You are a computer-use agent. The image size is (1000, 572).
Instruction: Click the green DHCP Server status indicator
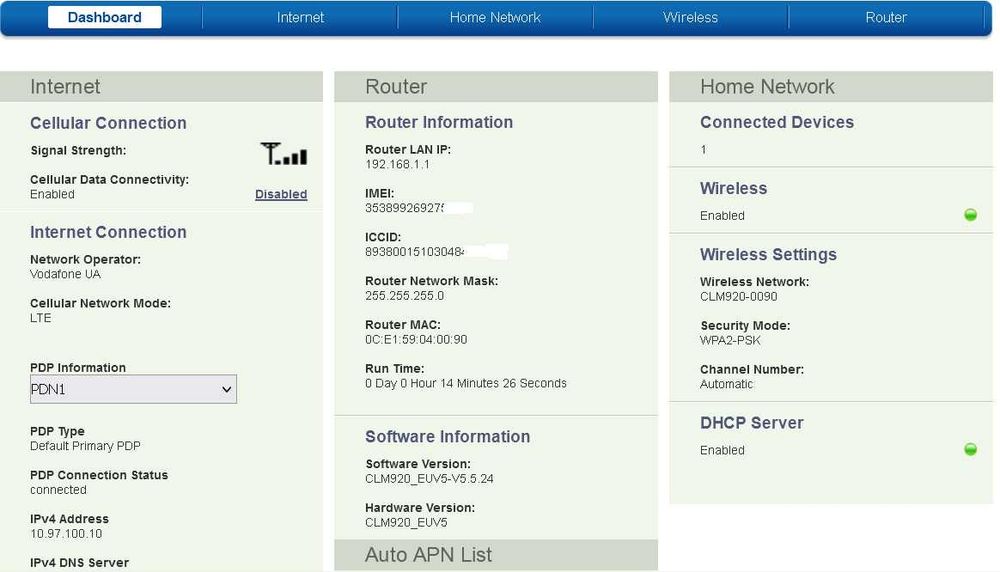(x=970, y=450)
